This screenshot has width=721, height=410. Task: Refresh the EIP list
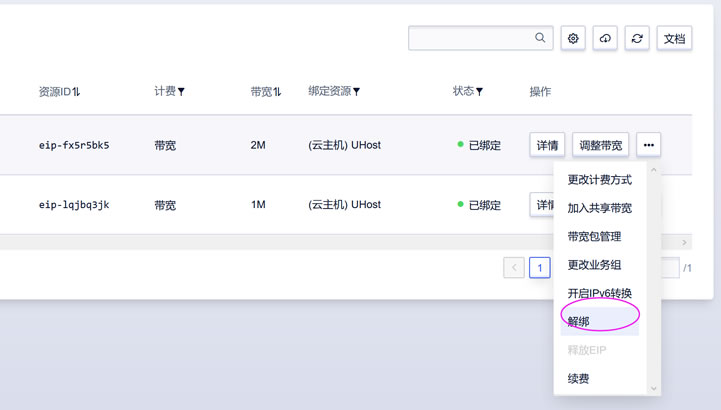[x=637, y=38]
